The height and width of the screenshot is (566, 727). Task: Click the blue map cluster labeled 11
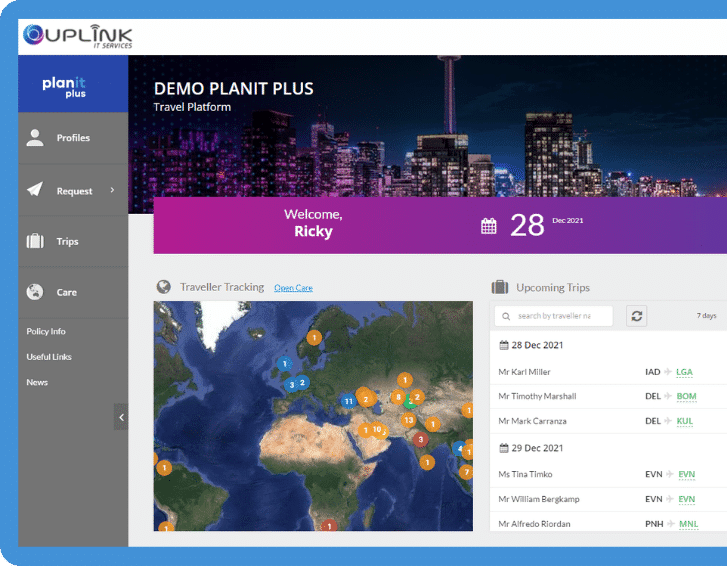(348, 400)
